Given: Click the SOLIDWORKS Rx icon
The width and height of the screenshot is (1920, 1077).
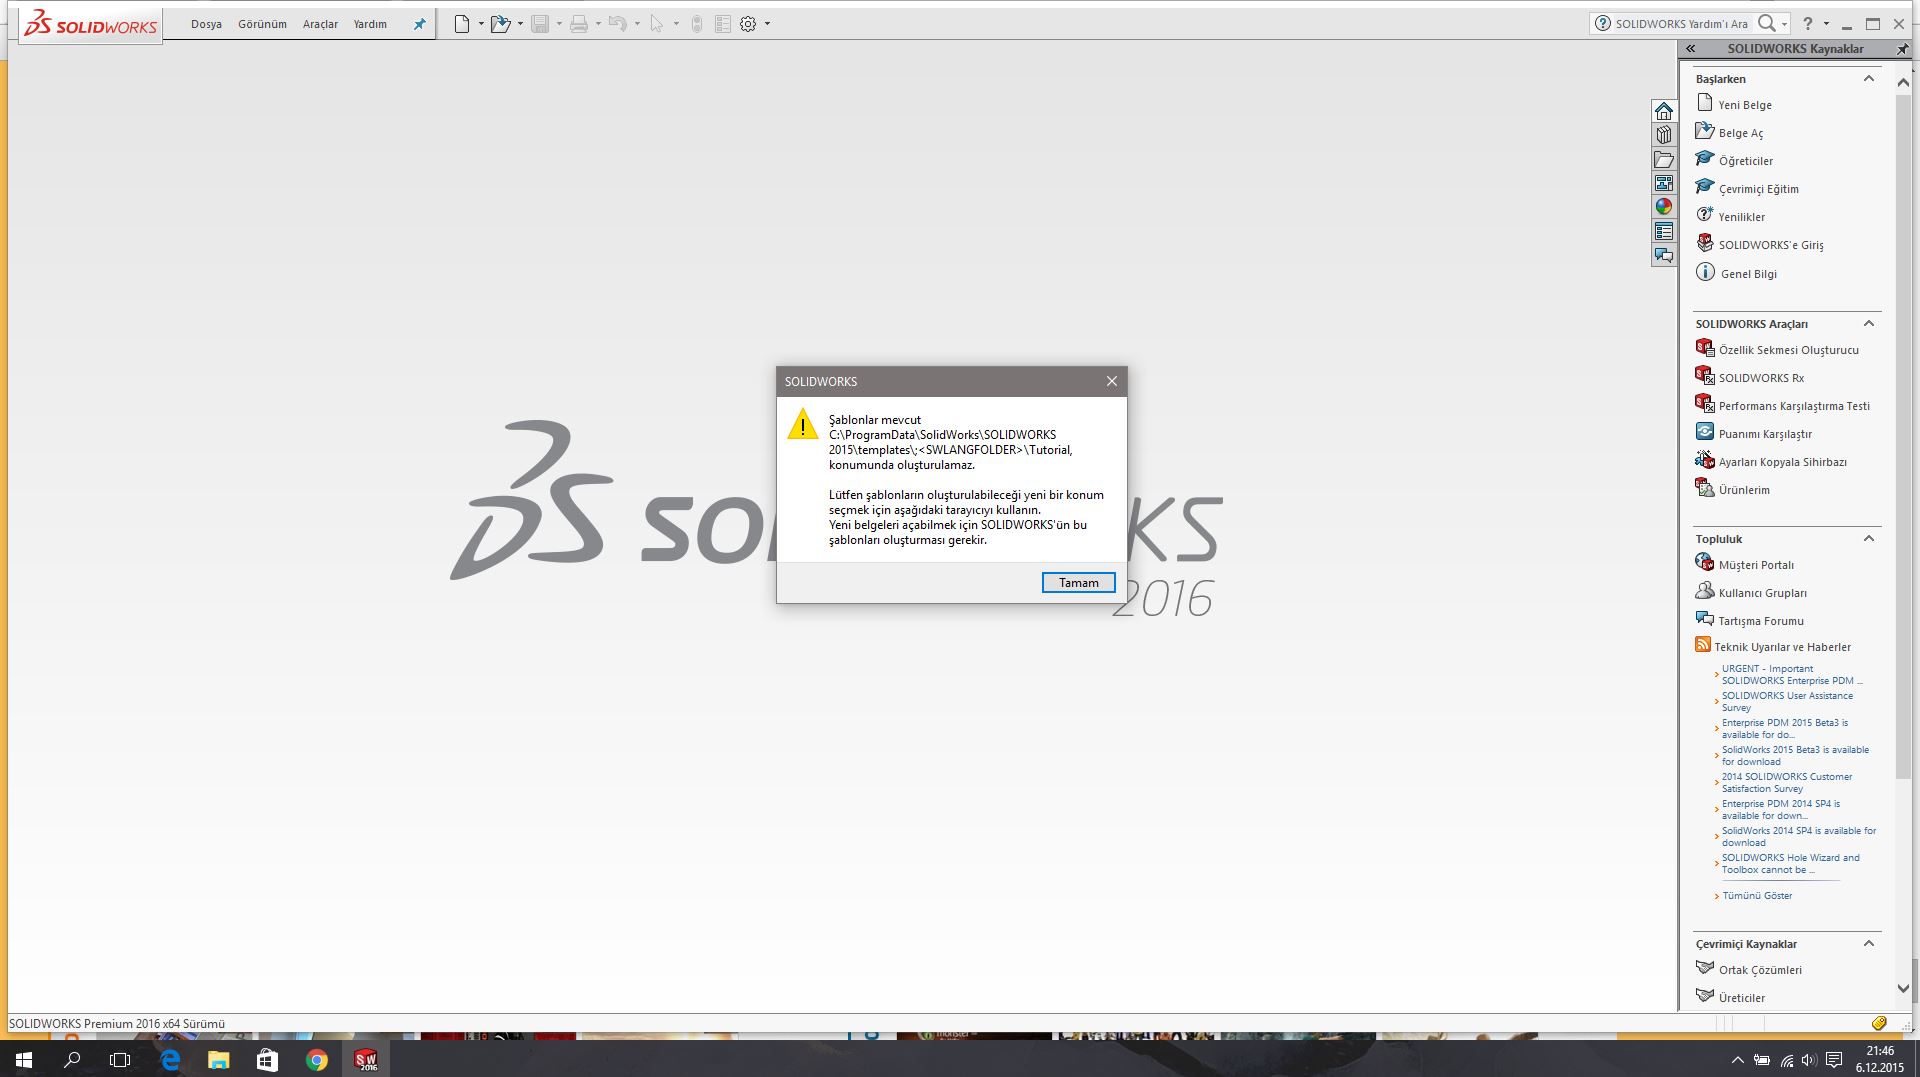Looking at the screenshot, I should 1705,375.
